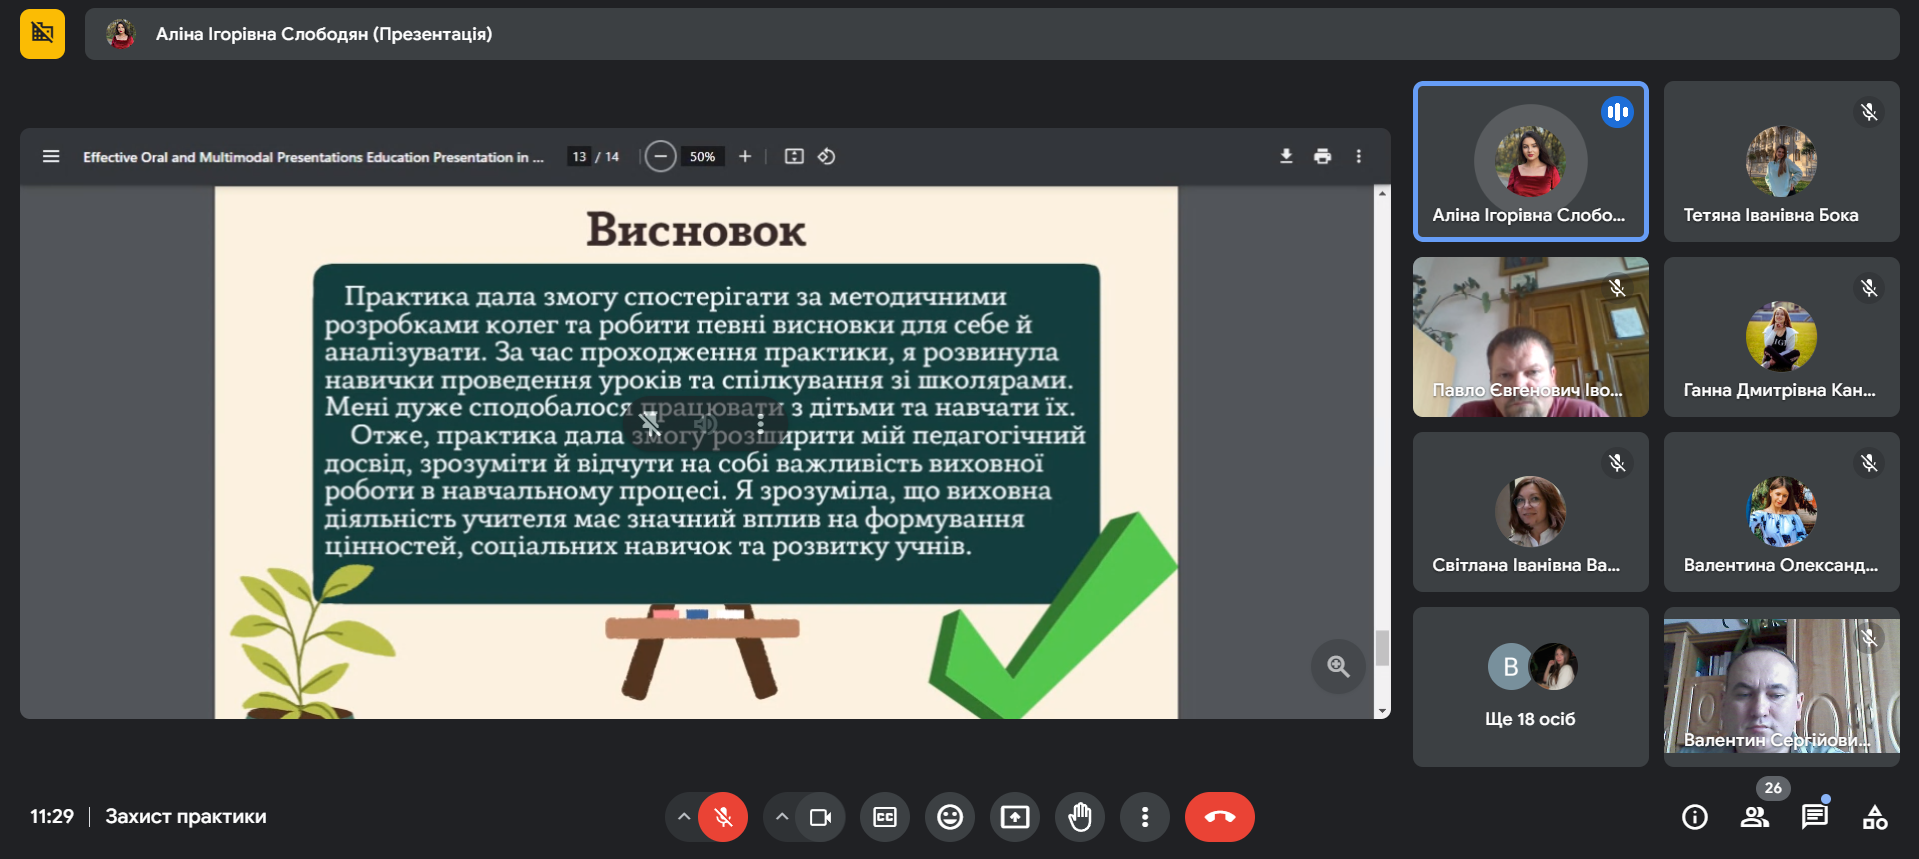
Task: Open meeting more options menu
Action: (x=1145, y=817)
